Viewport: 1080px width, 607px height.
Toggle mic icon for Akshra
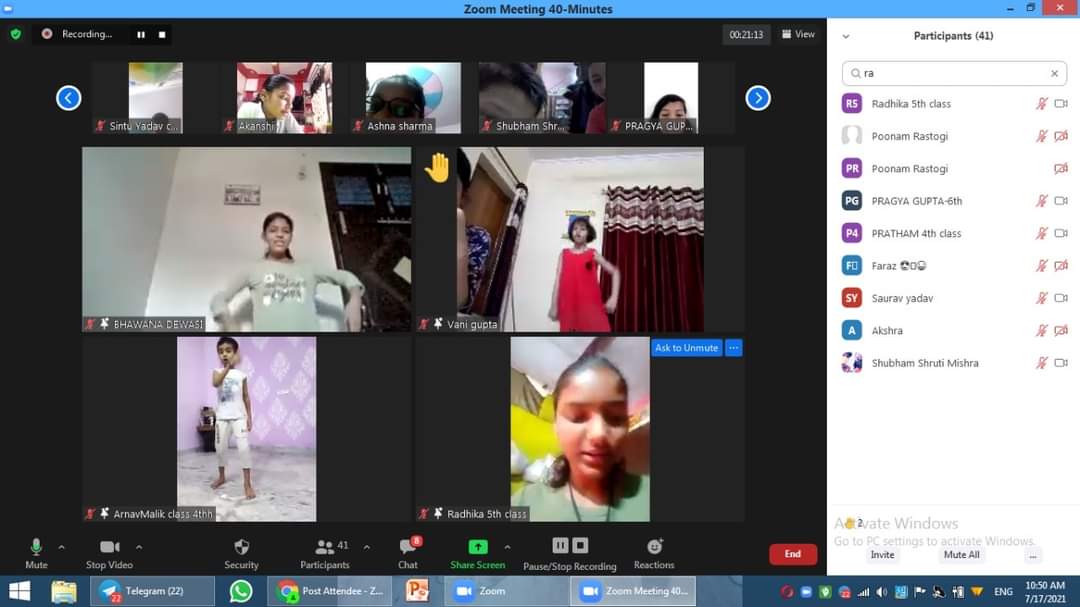[x=1041, y=330]
